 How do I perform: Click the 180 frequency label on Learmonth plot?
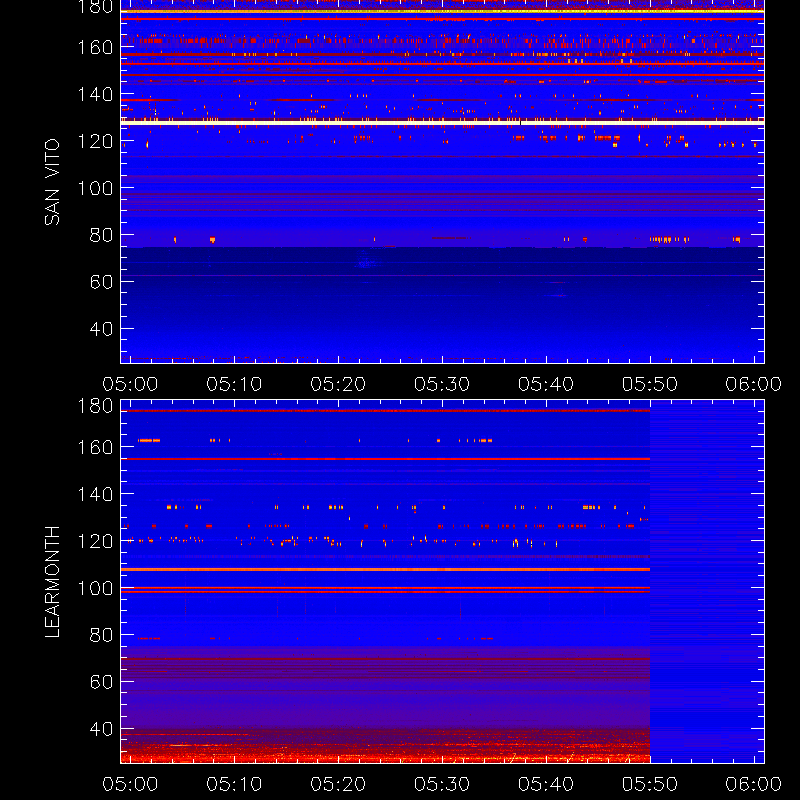pos(95,406)
